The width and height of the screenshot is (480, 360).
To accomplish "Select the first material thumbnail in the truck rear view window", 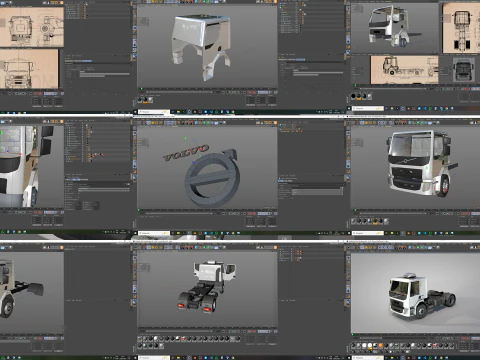I will (x=140, y=339).
